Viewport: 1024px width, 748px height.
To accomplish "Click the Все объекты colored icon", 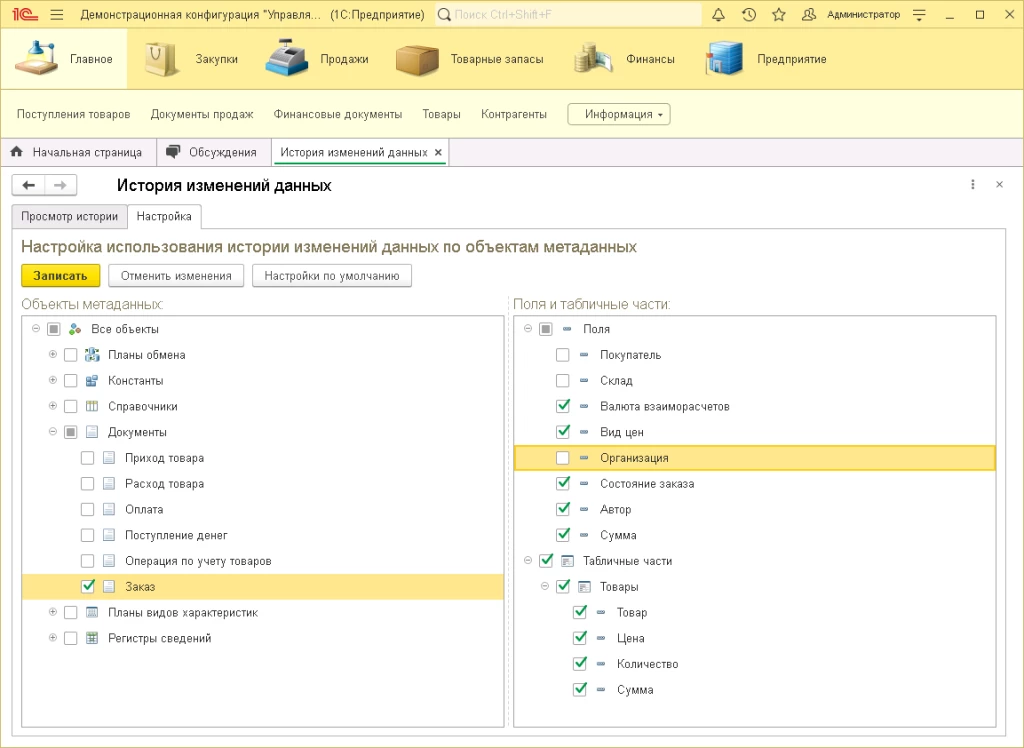I will (75, 329).
